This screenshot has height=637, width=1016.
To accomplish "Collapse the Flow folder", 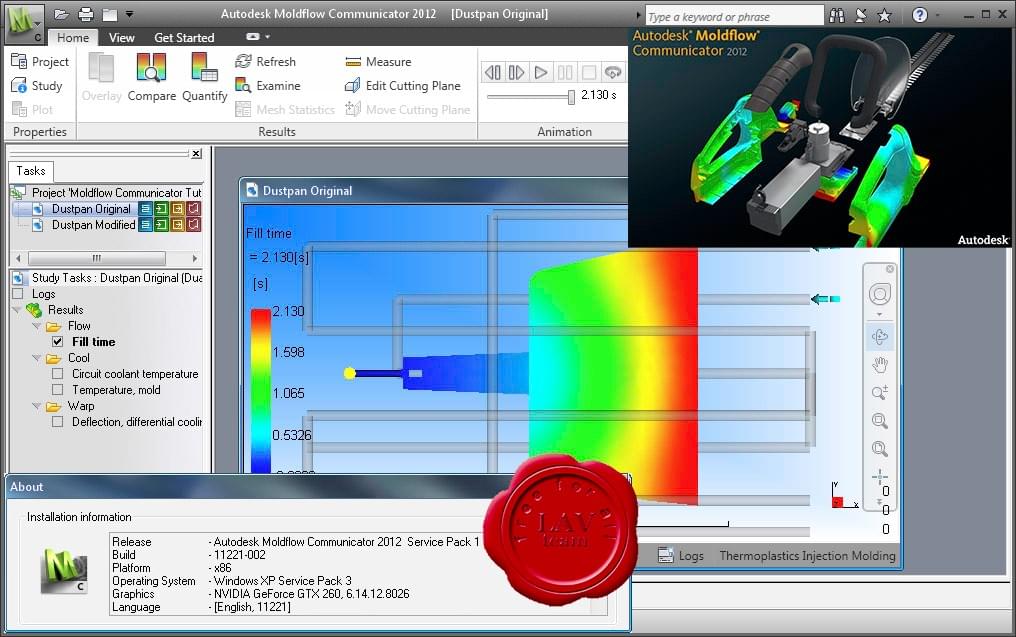I will [36, 326].
